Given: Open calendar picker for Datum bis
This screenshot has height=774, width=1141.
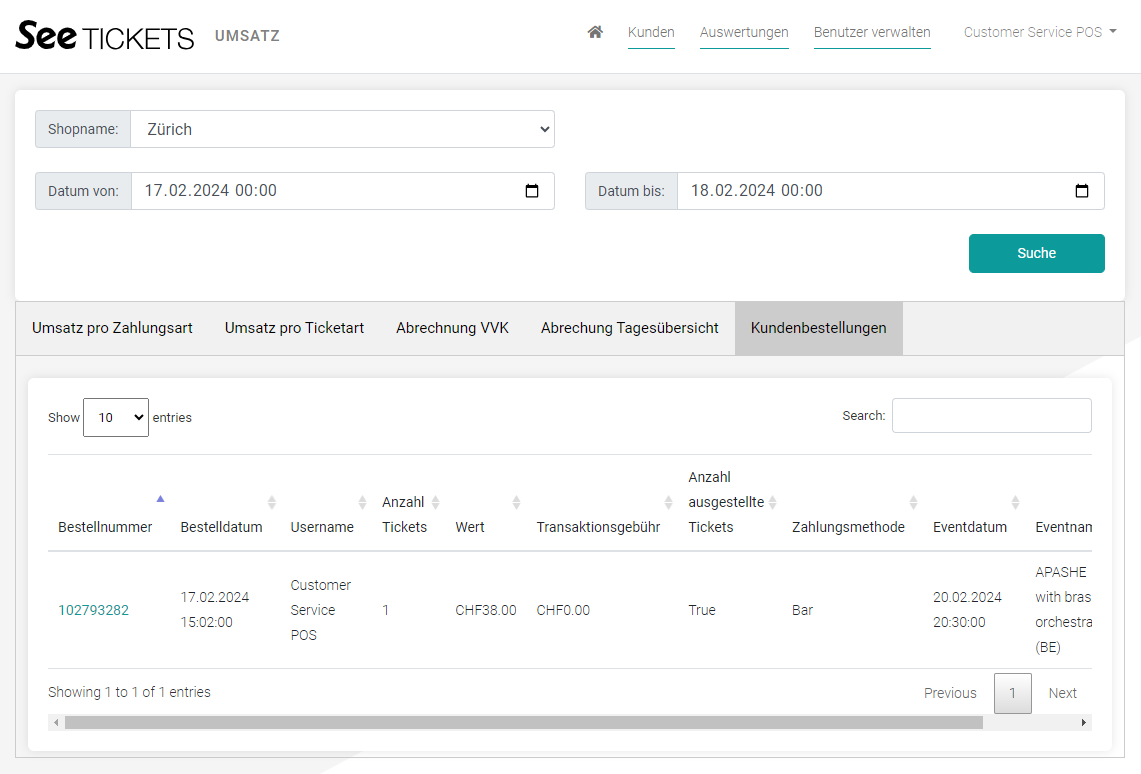Looking at the screenshot, I should coord(1081,191).
